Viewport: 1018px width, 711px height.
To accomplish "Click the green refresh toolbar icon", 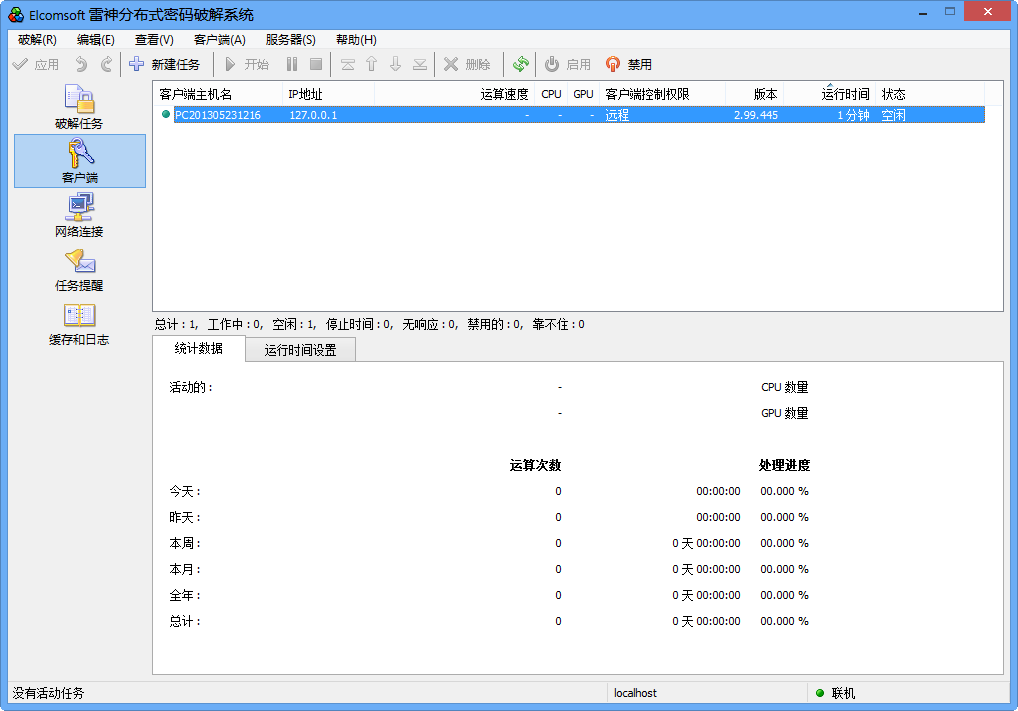I will [x=520, y=64].
